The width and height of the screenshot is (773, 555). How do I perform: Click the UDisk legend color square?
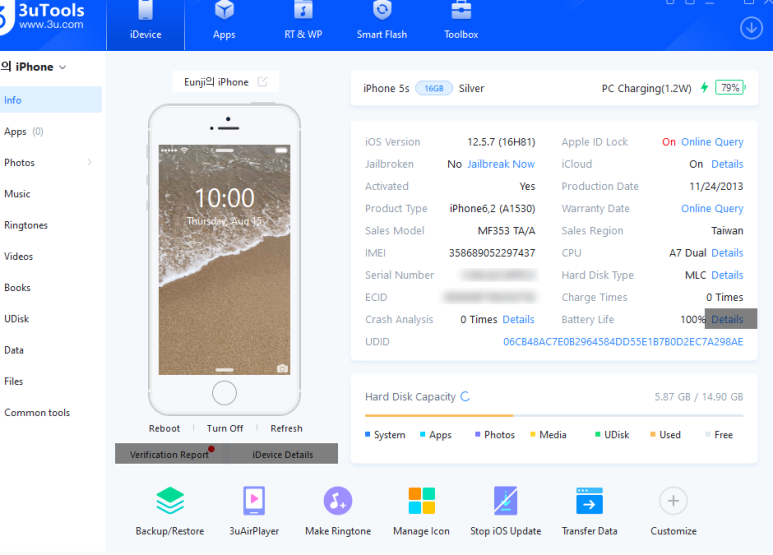coord(597,434)
